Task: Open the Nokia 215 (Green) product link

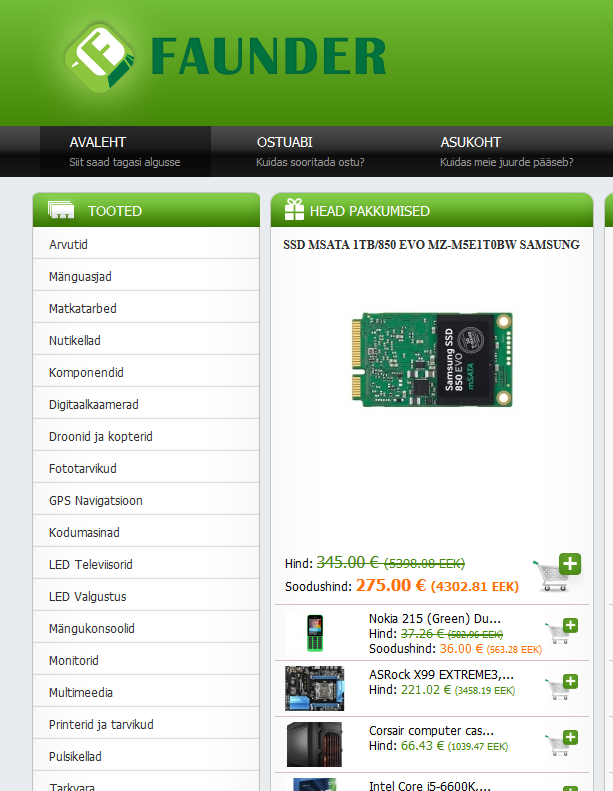Action: pos(434,618)
